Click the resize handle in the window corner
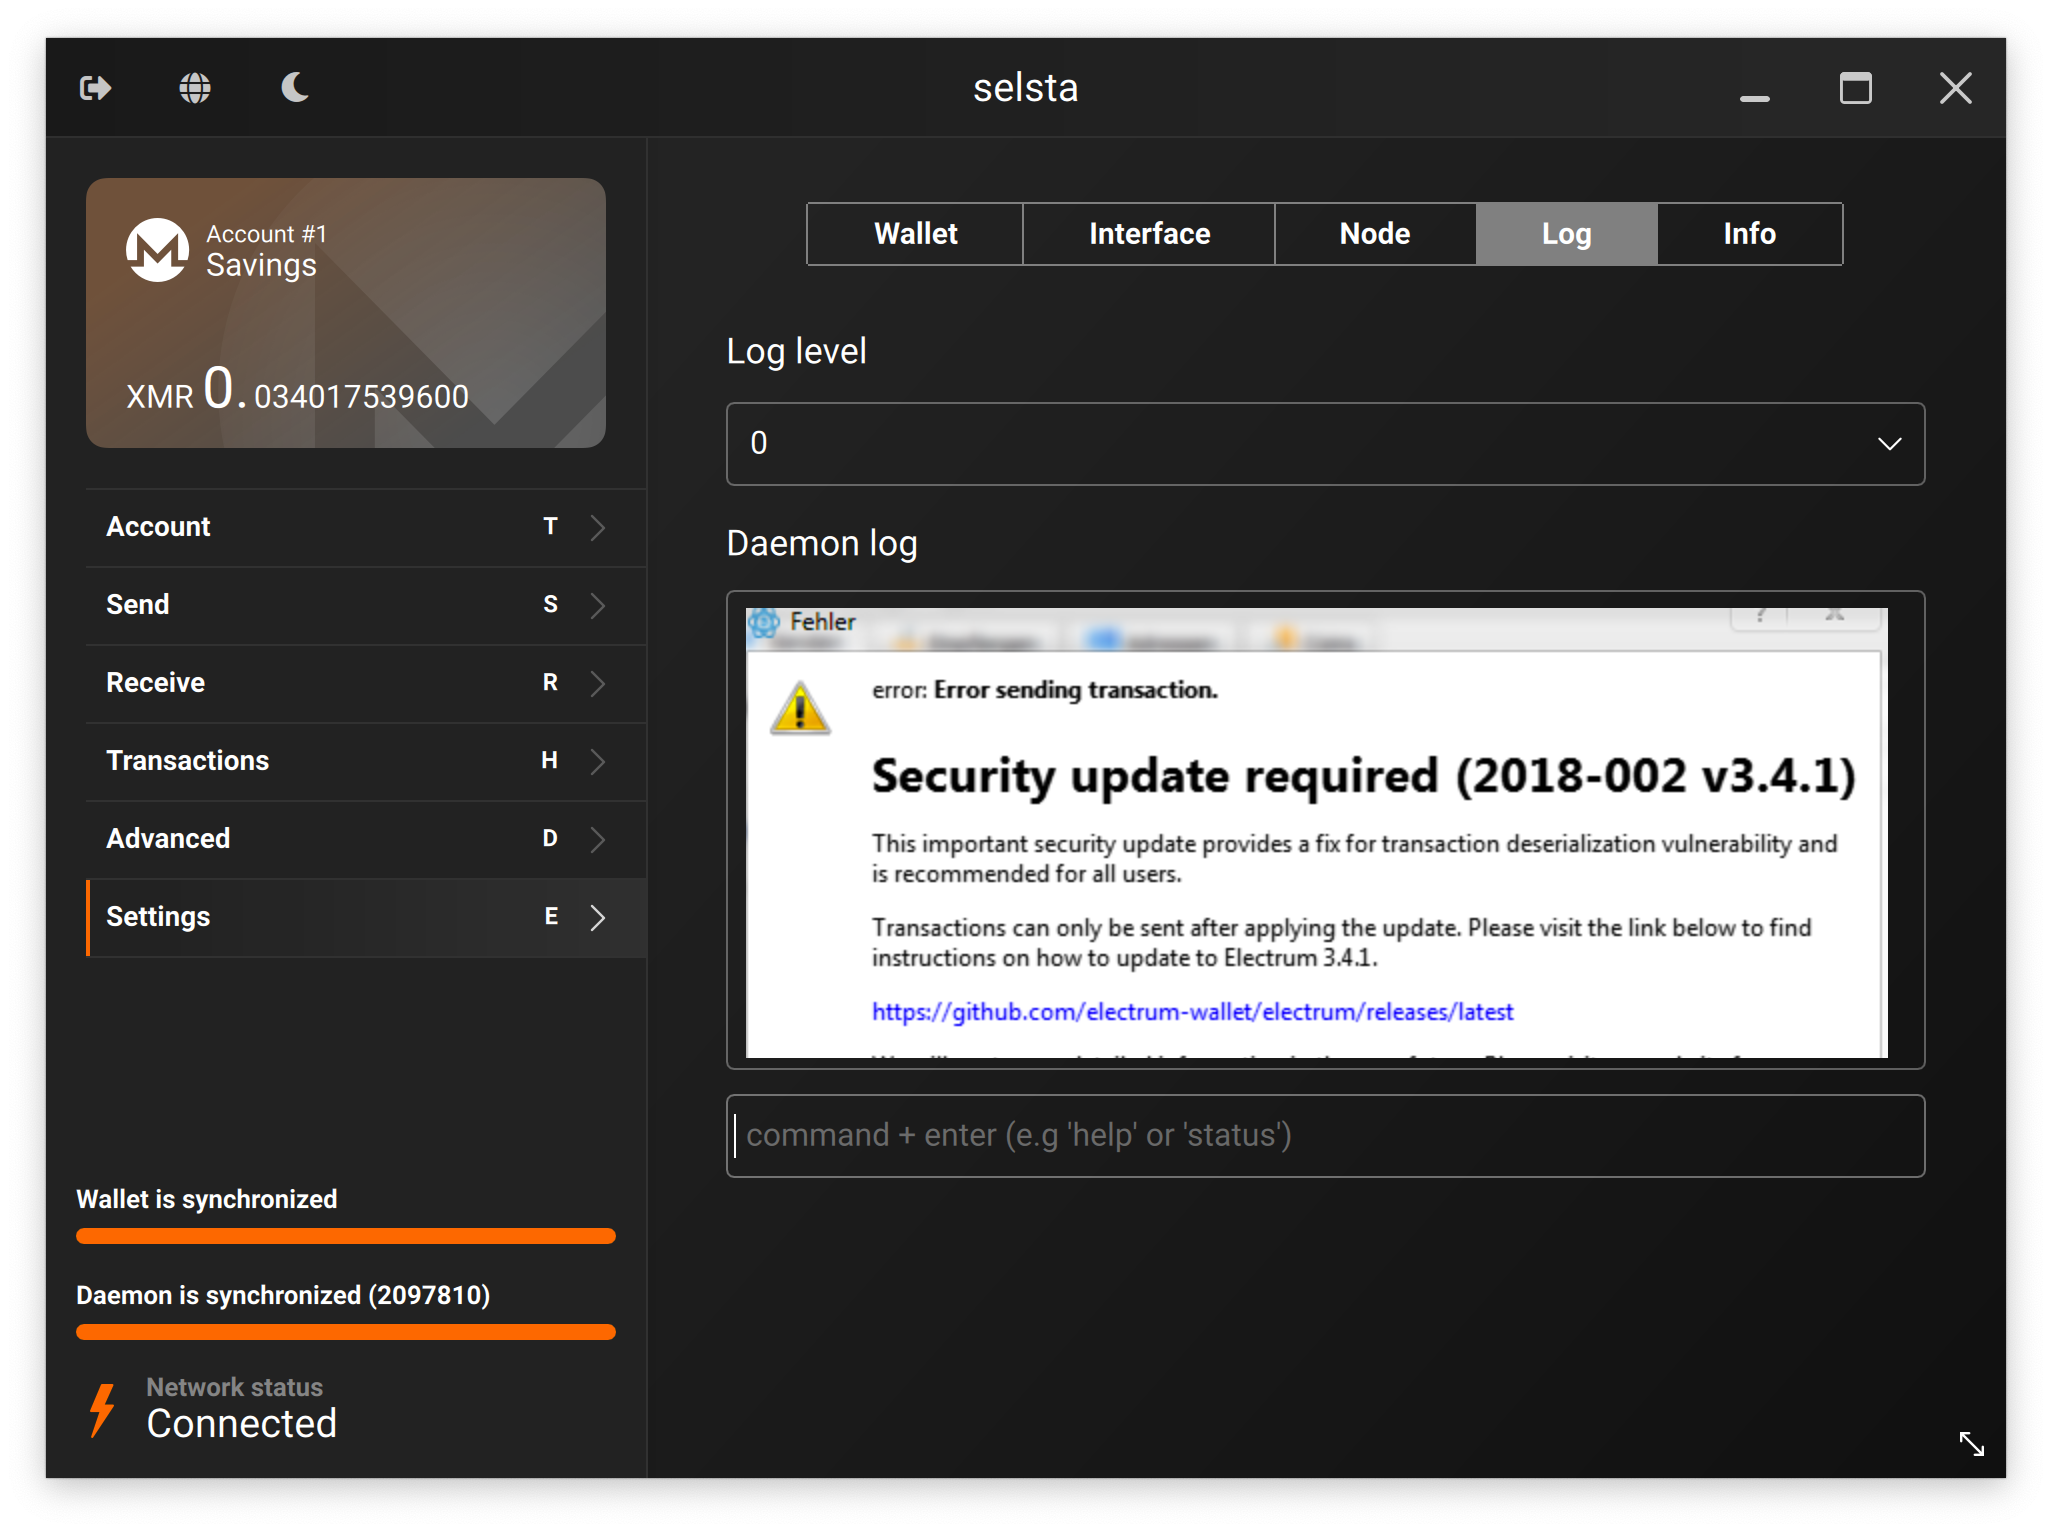The width and height of the screenshot is (2052, 1532). [x=1971, y=1443]
